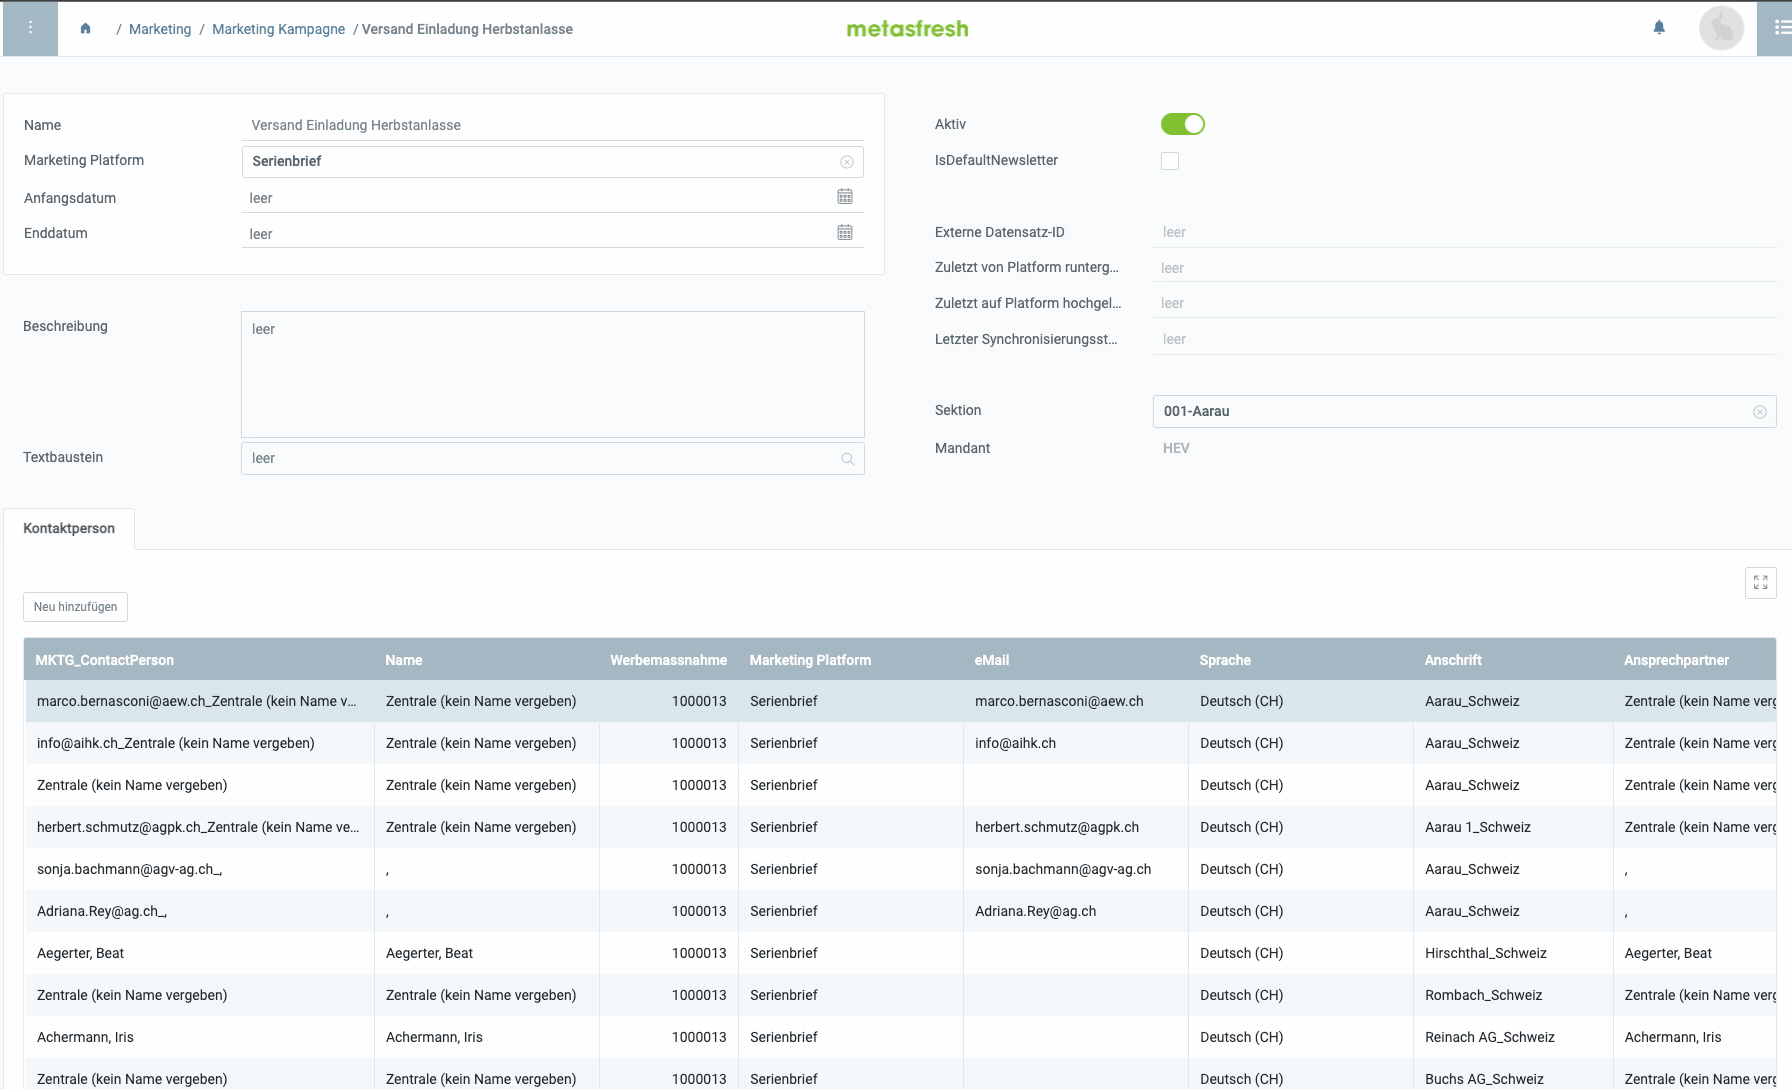Check the IsDefaultNewsletter checkbox
The width and height of the screenshot is (1792, 1089).
coord(1170,161)
